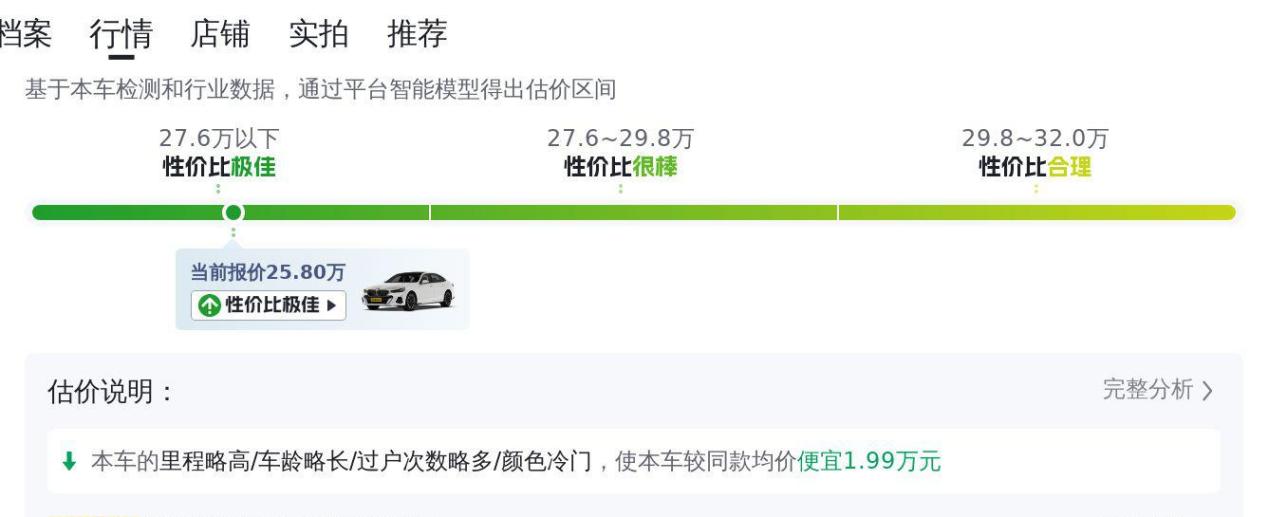The width and height of the screenshot is (1268, 517).
Task: Click the 27.6~29.8万 性价比很棒 label
Action: point(620,153)
